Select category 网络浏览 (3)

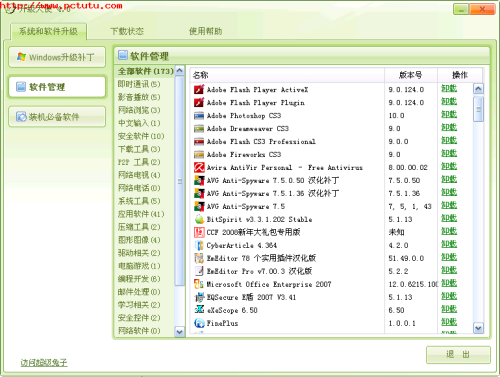[x=139, y=110]
